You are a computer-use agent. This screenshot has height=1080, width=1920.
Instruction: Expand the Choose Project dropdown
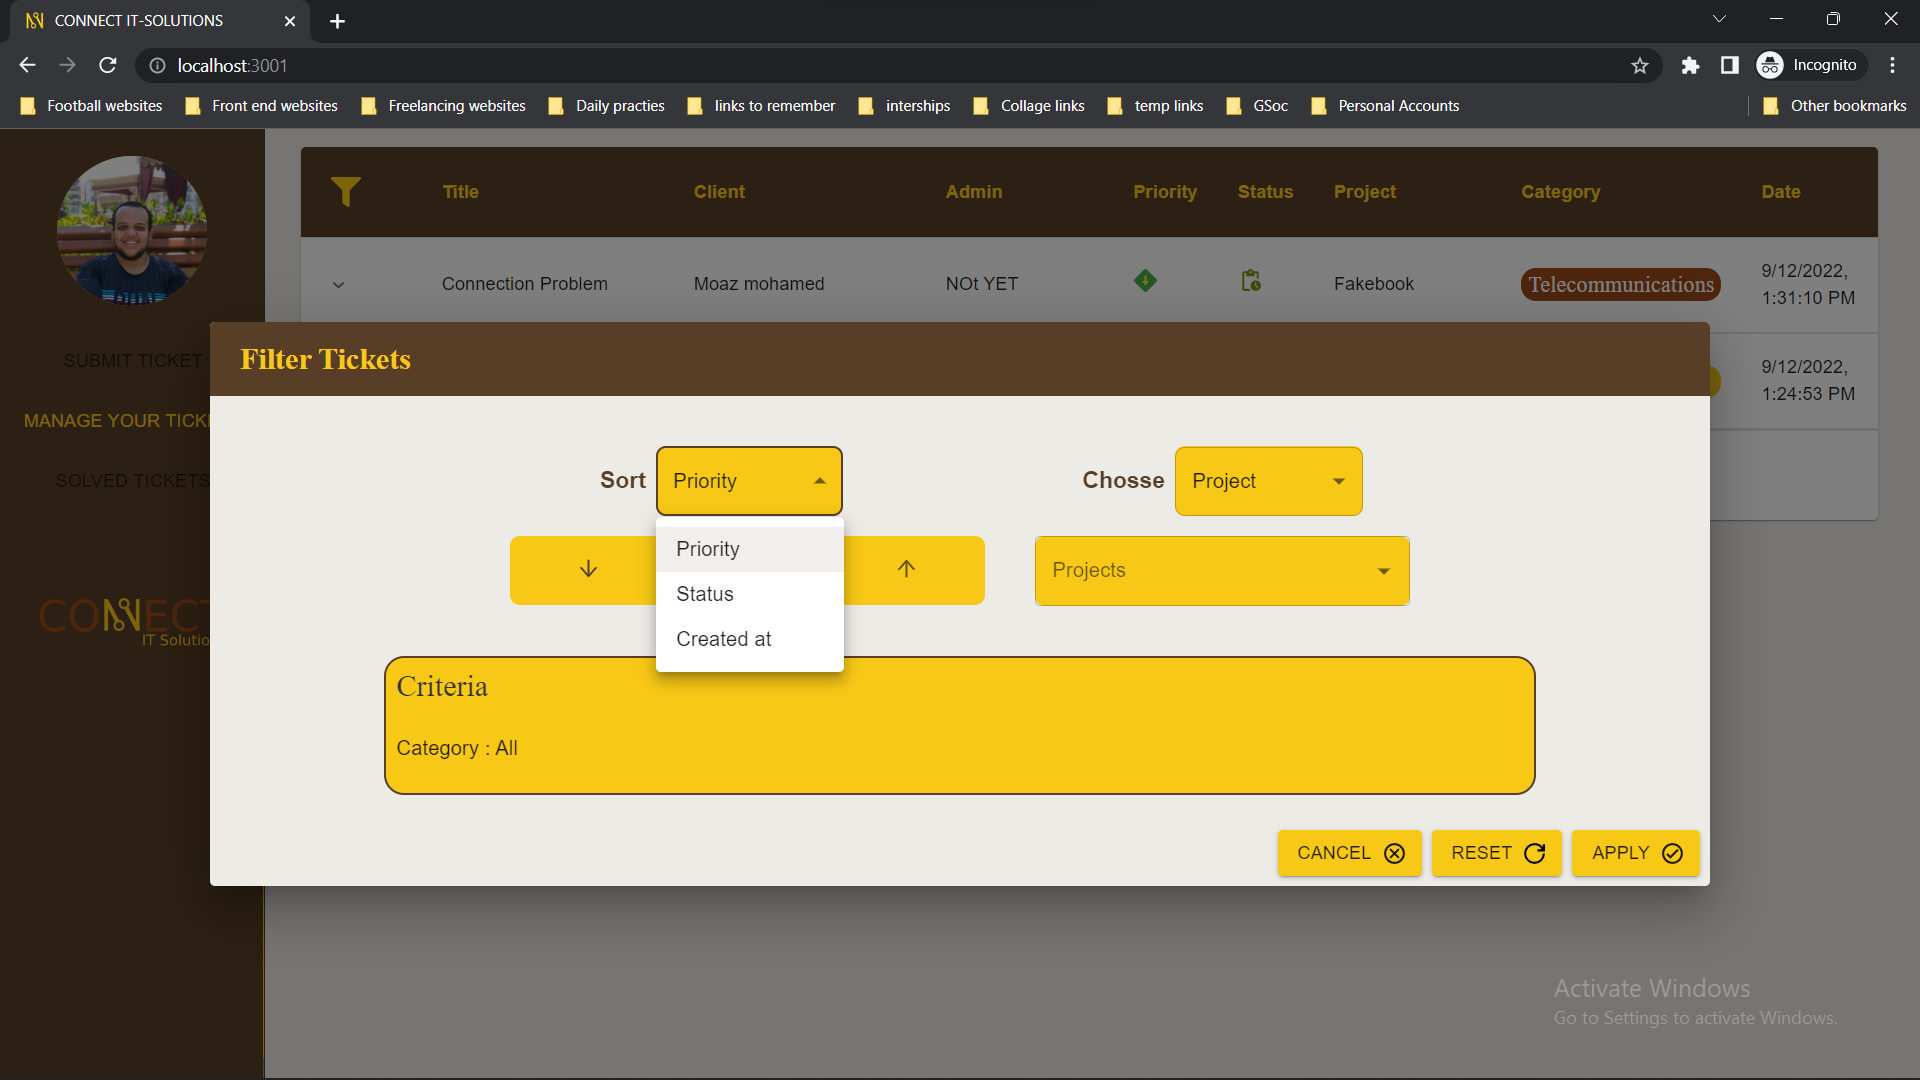(1267, 480)
